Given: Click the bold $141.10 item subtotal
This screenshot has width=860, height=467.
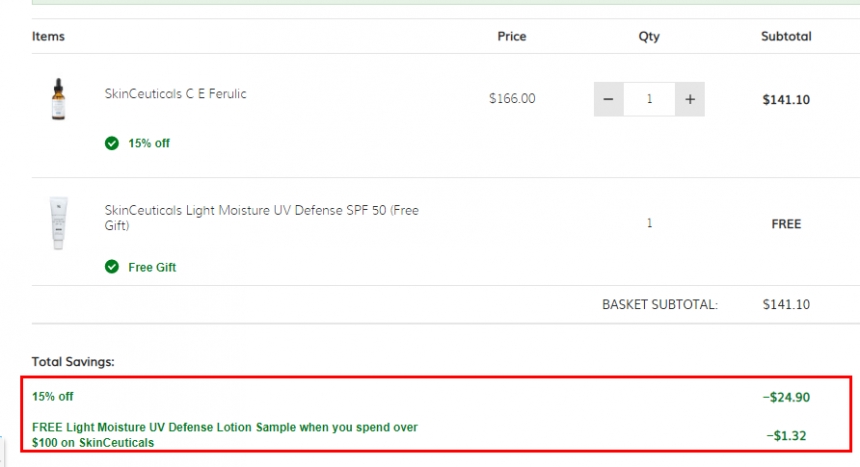Looking at the screenshot, I should [786, 99].
